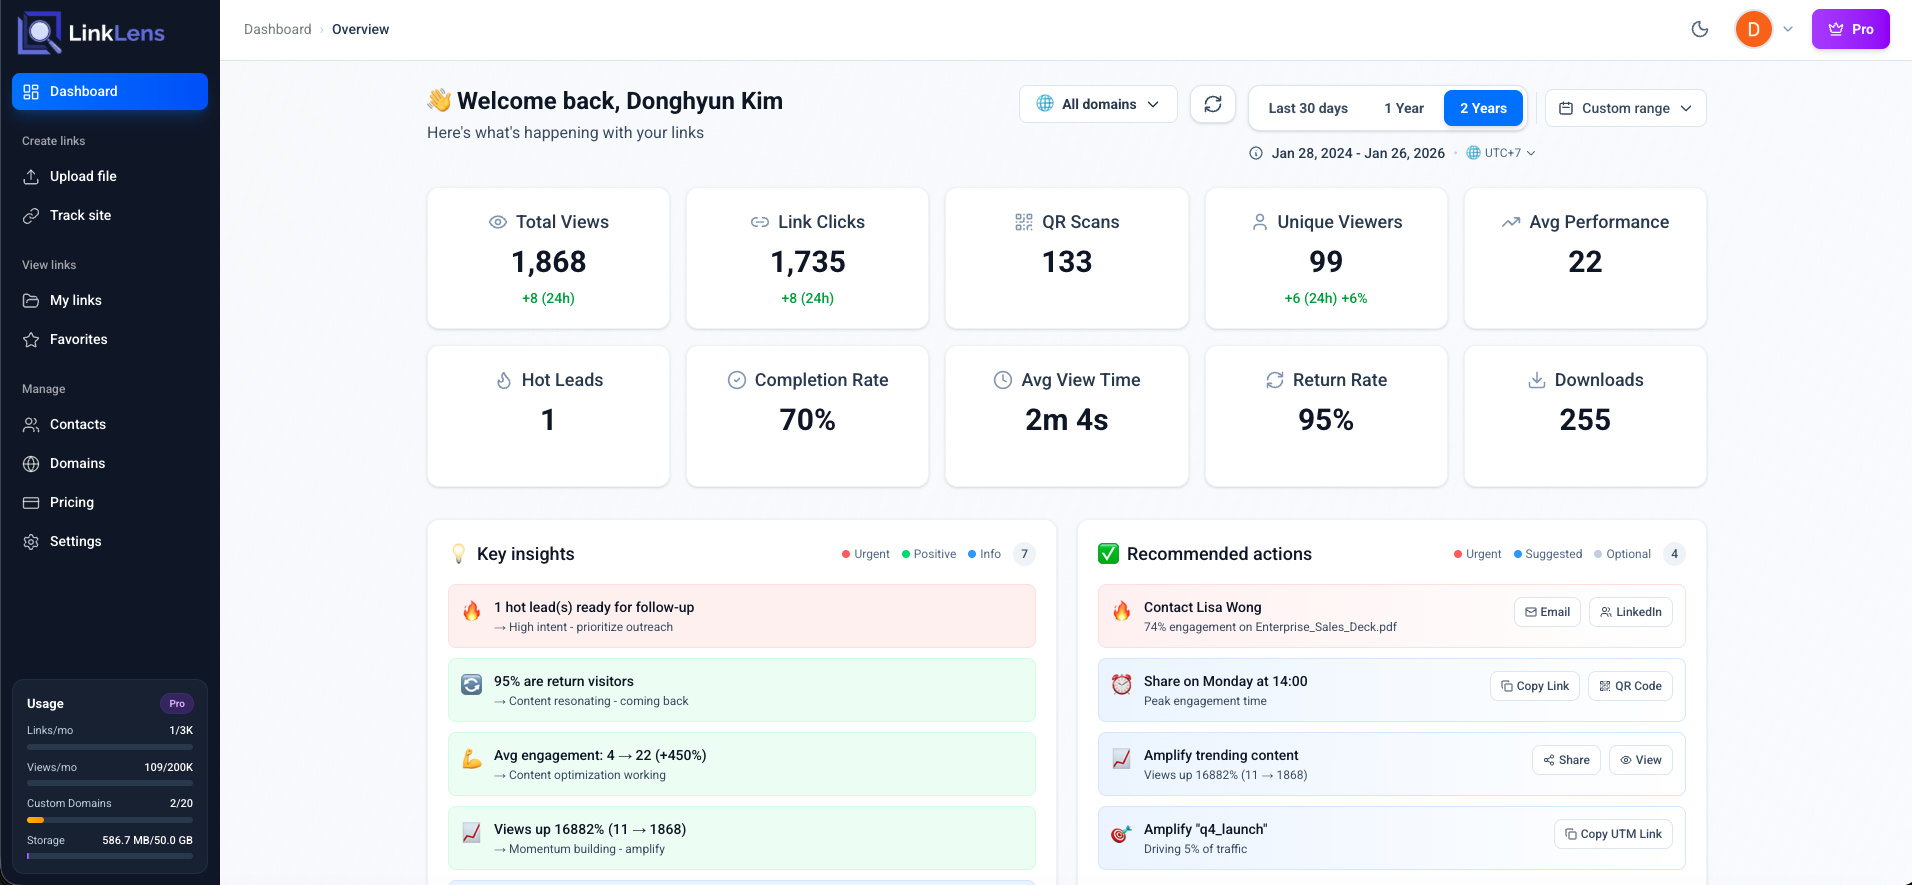
Task: Click Share on Amplify trending content
Action: (1566, 760)
